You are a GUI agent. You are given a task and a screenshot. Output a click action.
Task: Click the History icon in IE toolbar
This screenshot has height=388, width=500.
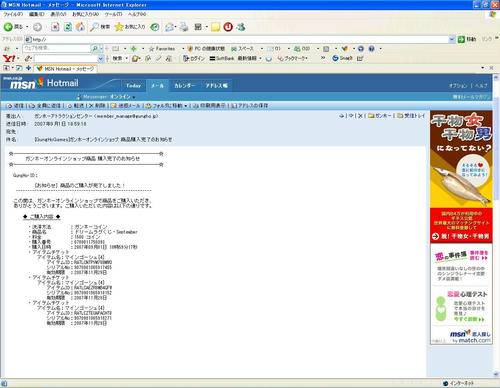pos(155,27)
